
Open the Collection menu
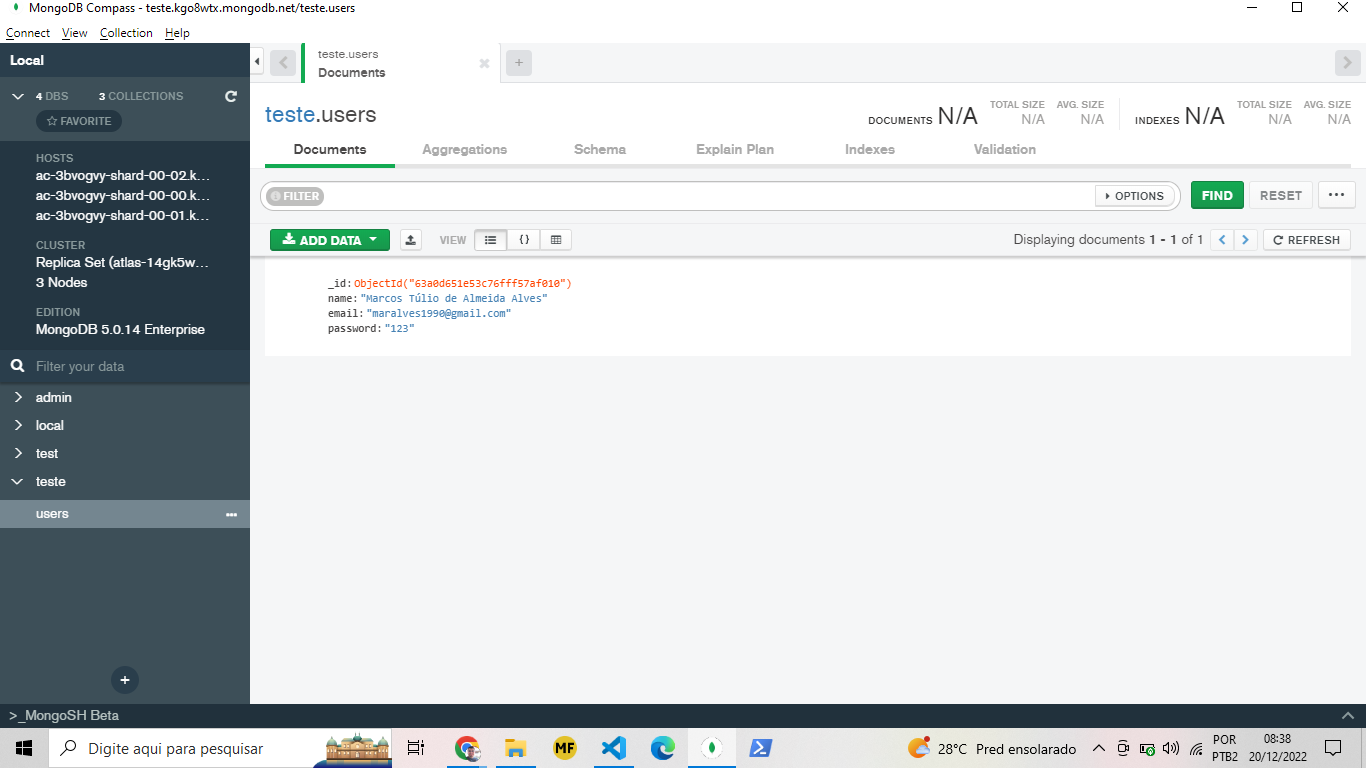[x=126, y=33]
